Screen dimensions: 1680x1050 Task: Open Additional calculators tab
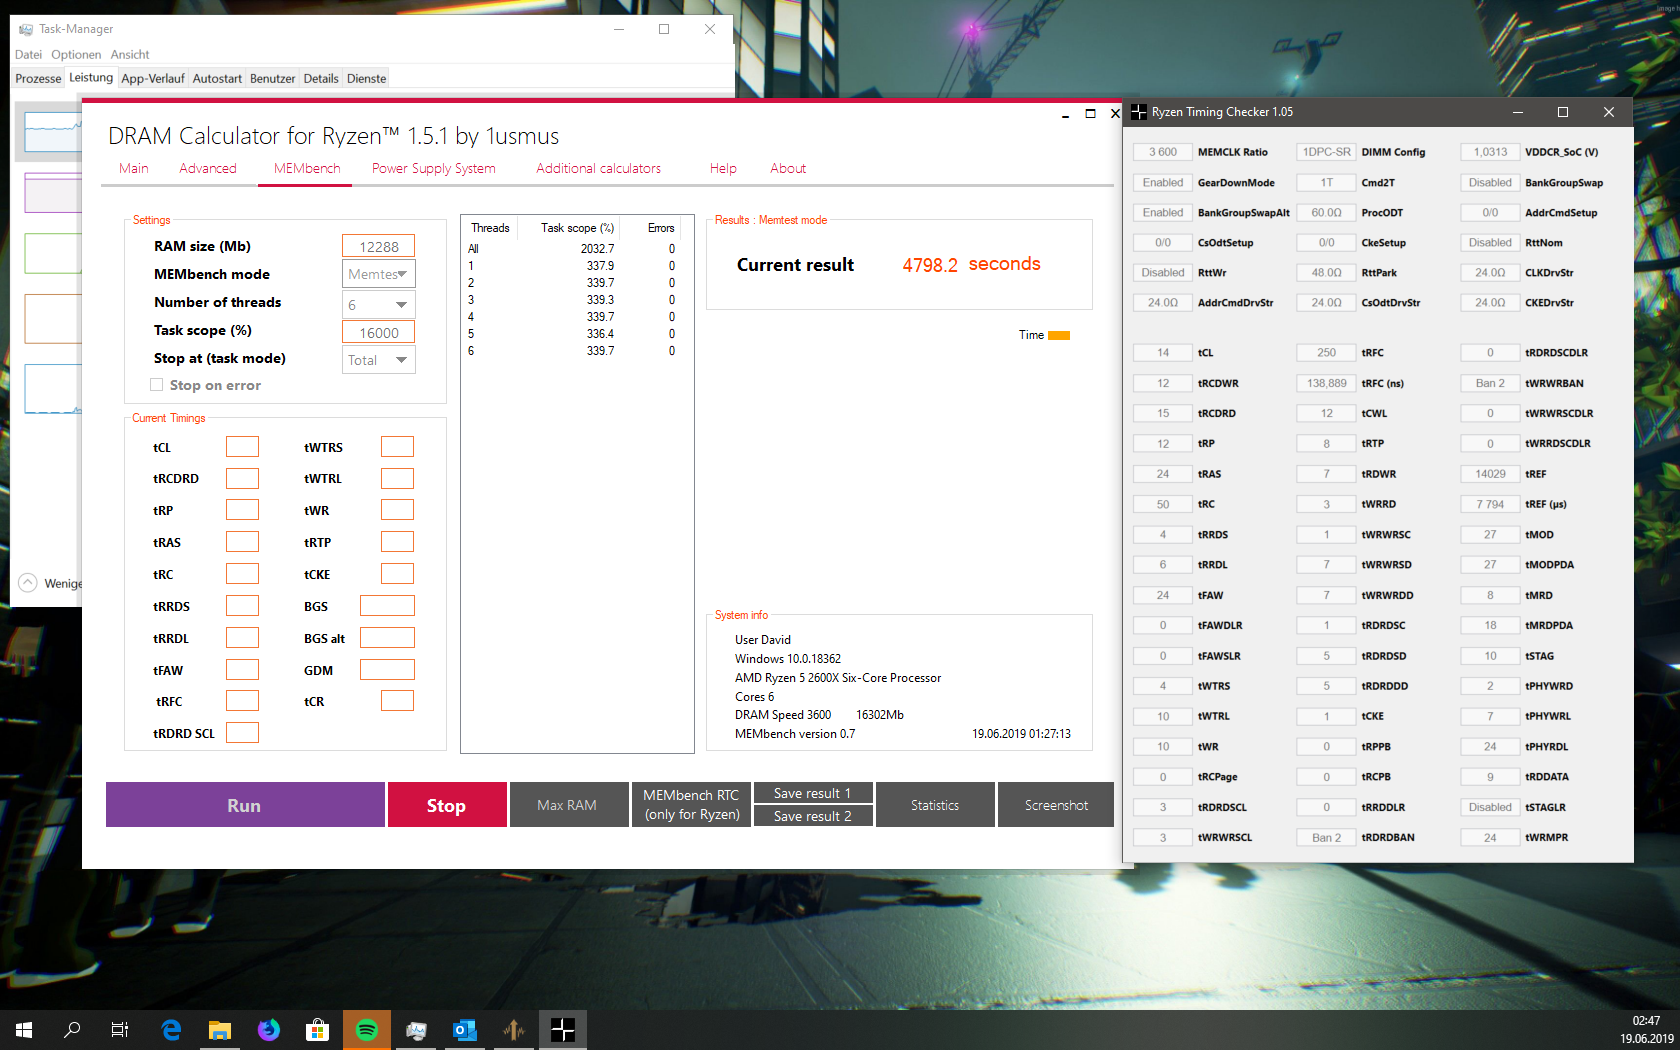598,169
